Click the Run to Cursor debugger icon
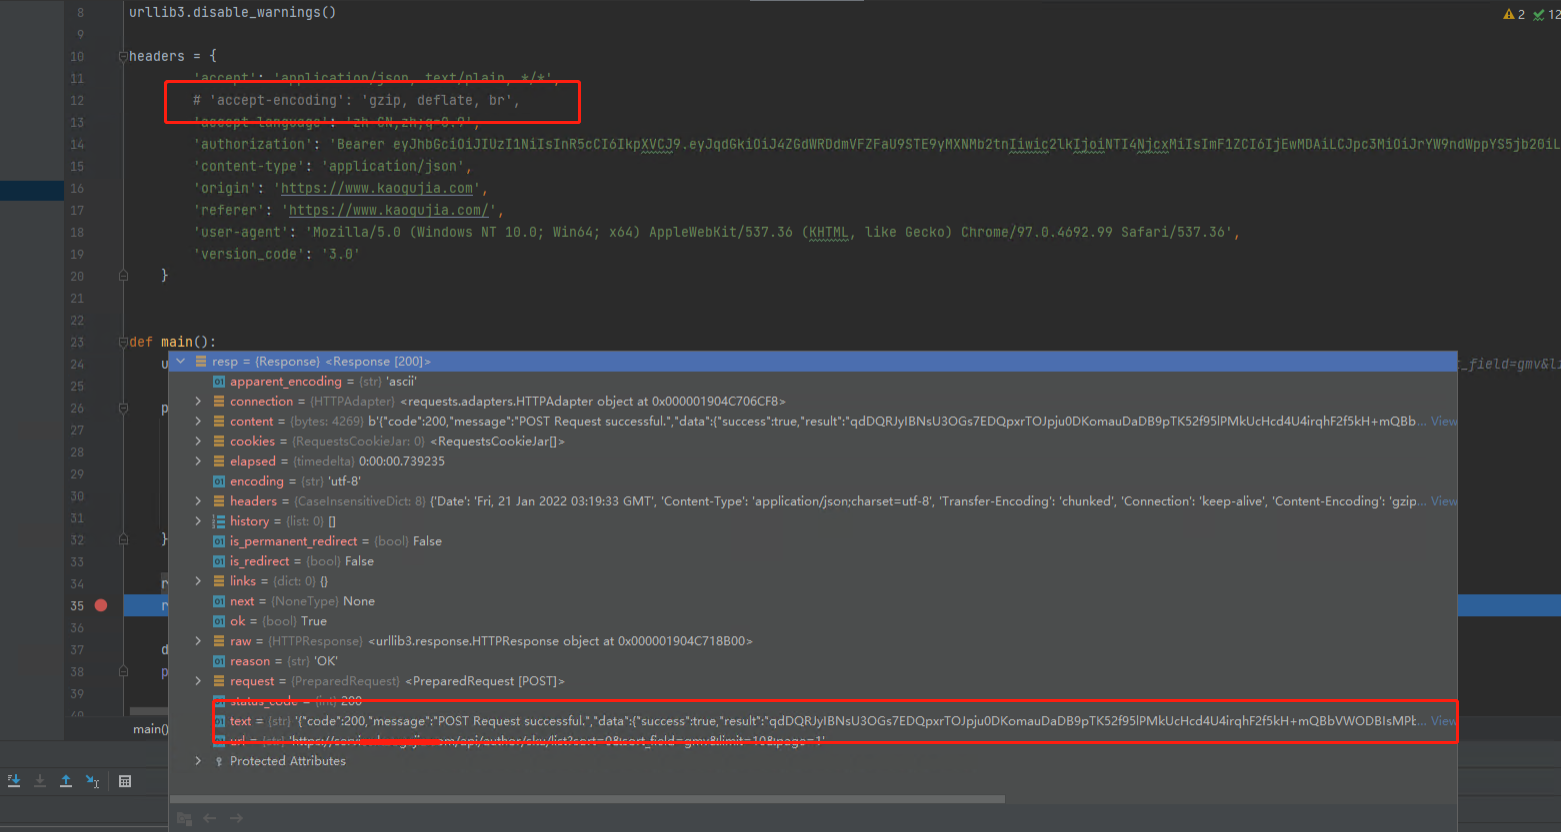The image size is (1561, 832). pyautogui.click(x=92, y=781)
